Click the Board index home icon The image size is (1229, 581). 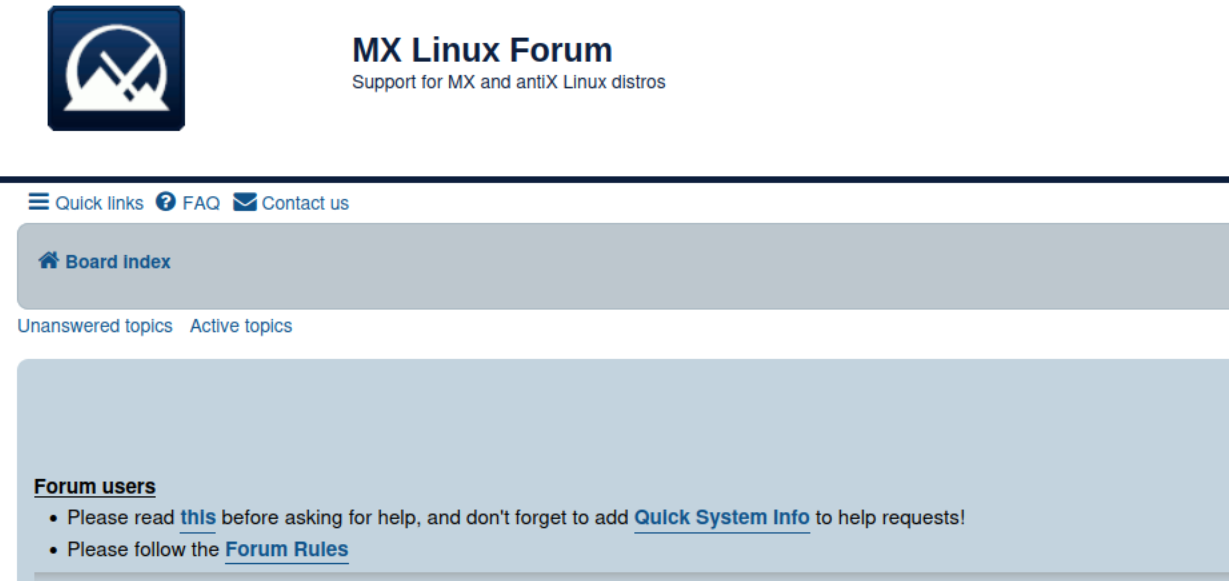coord(49,261)
